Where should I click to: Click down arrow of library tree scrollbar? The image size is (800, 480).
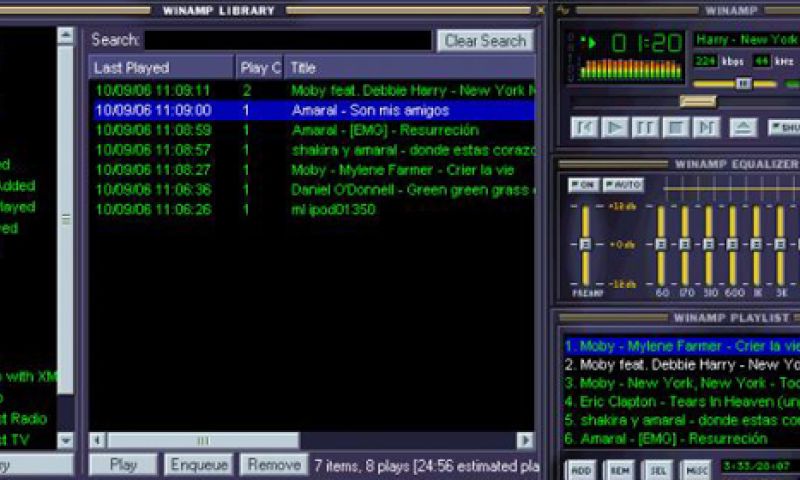click(65, 440)
